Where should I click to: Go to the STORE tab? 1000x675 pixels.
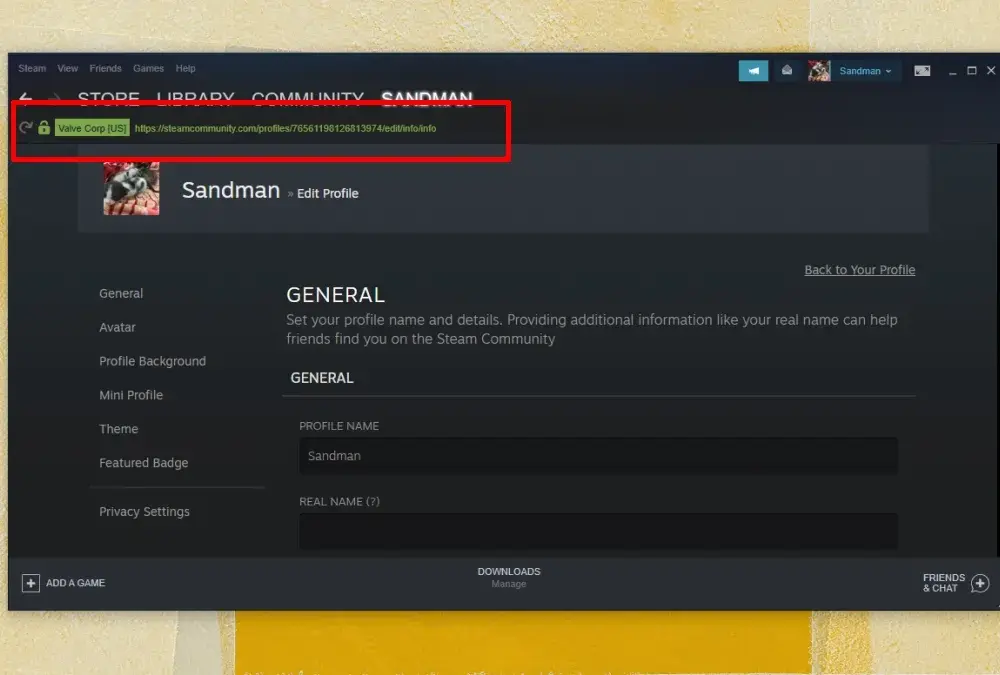[x=109, y=97]
